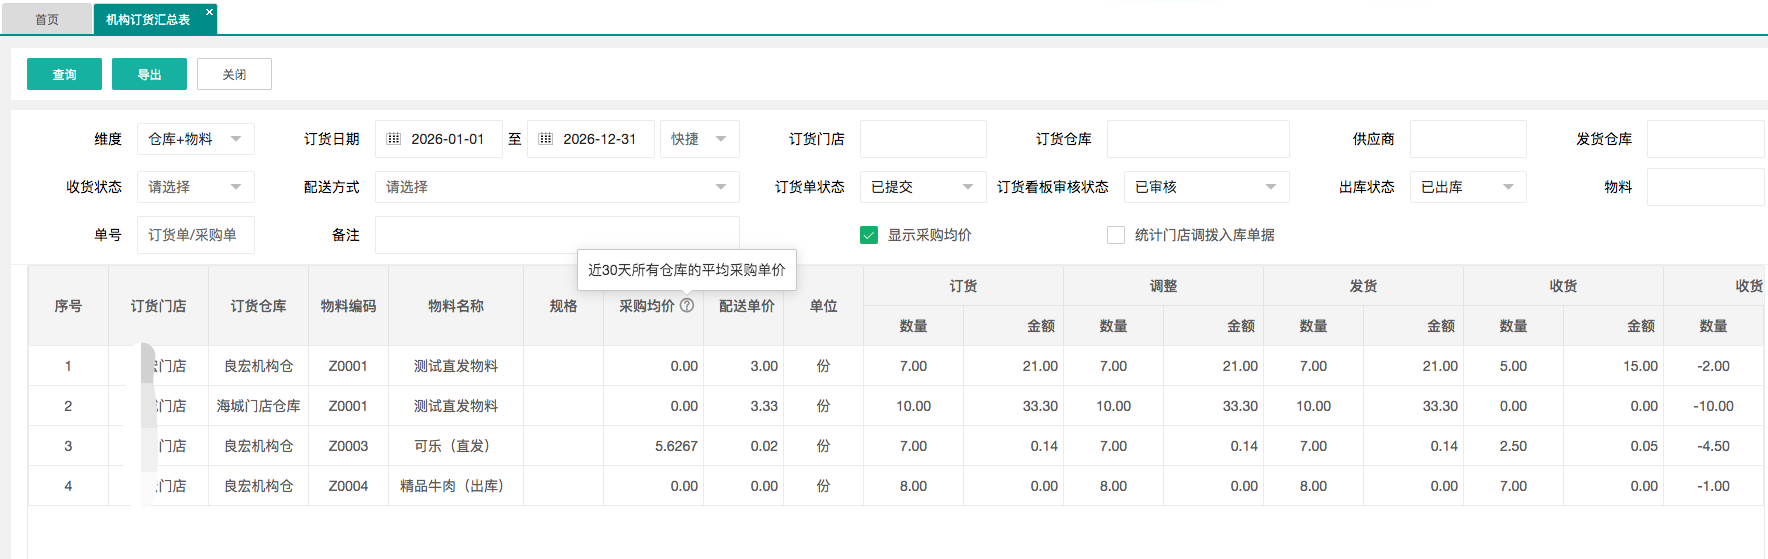
Task: Close the 机构订货汇总表 tab
Action: [209, 12]
